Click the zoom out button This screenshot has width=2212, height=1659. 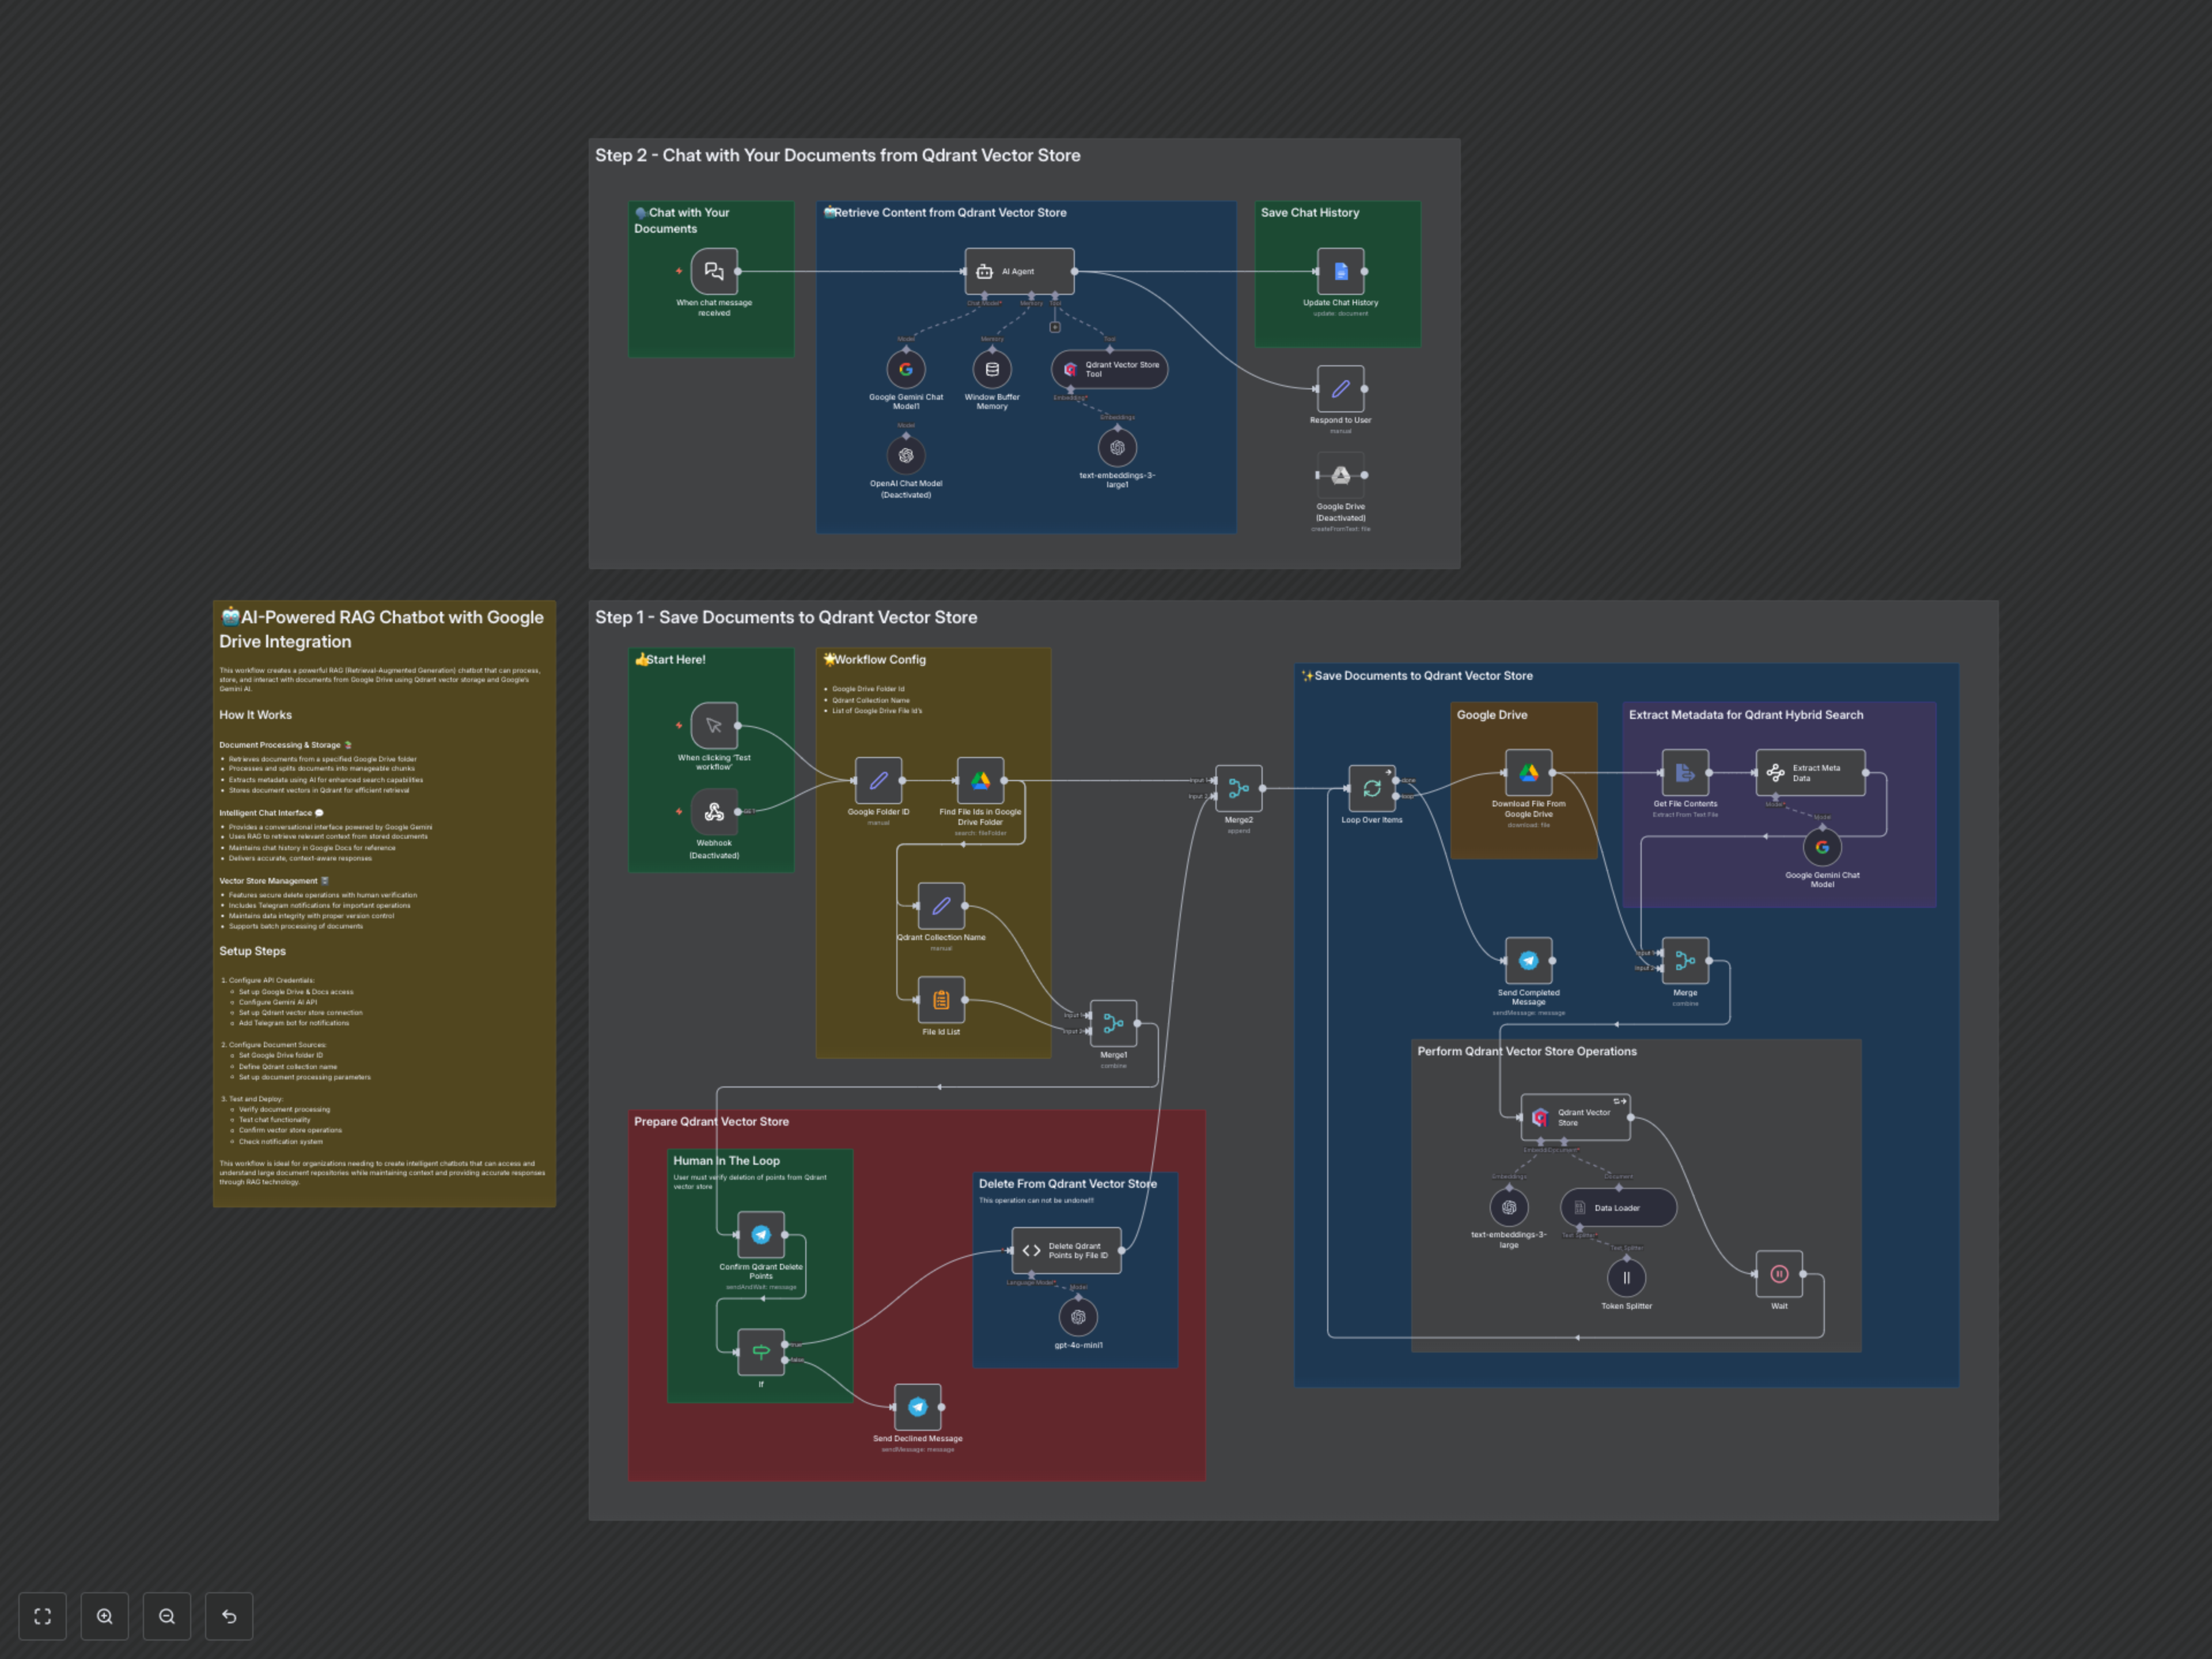167,1616
